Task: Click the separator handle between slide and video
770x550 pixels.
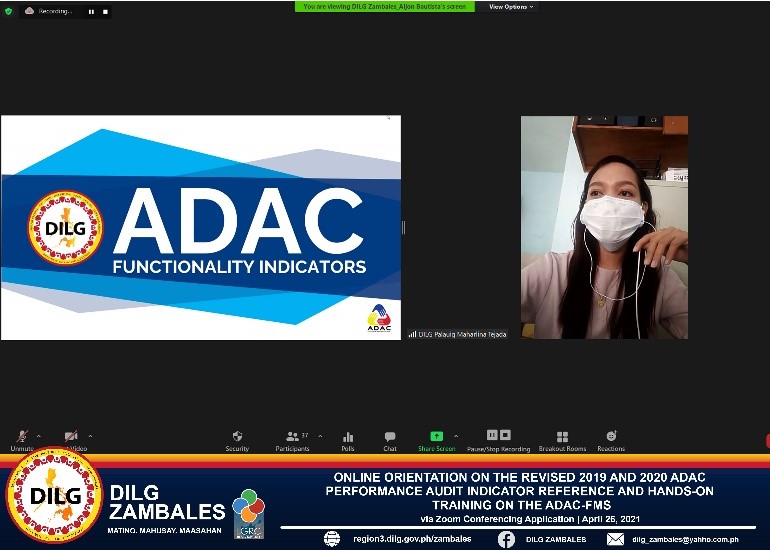Action: click(404, 227)
